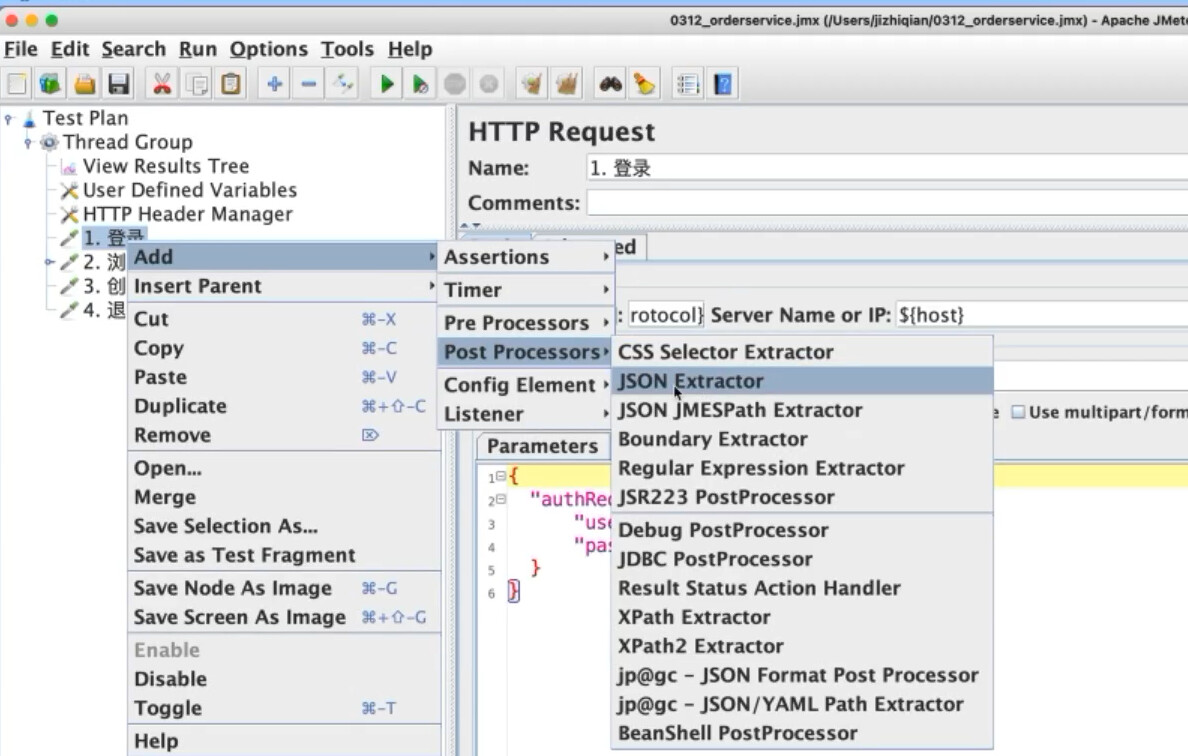Open the Parameters tab
This screenshot has width=1188, height=756.
[542, 446]
